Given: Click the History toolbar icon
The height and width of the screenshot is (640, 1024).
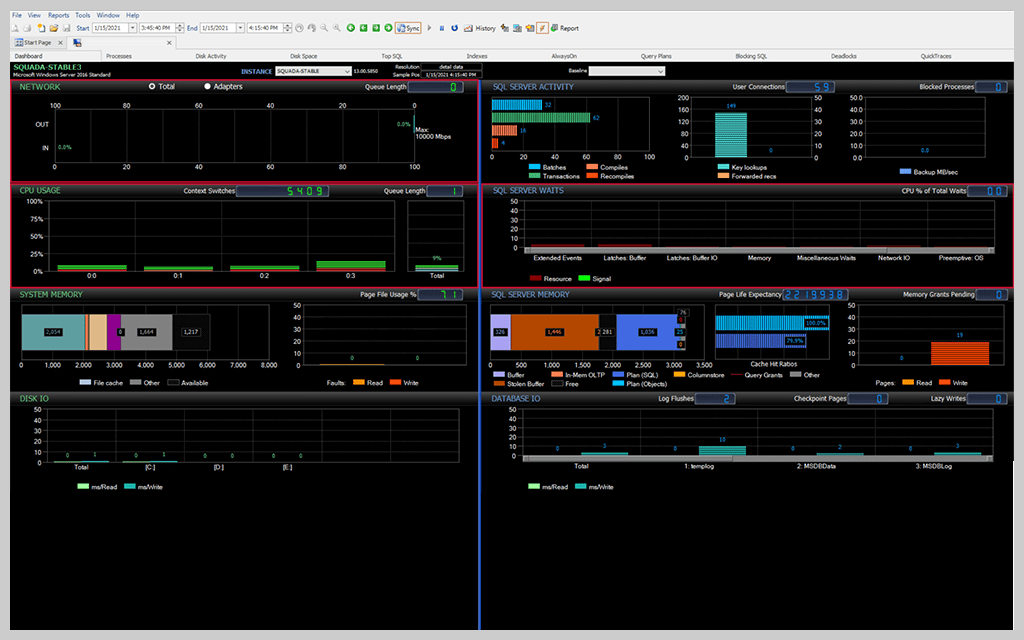Looking at the screenshot, I should pyautogui.click(x=486, y=28).
